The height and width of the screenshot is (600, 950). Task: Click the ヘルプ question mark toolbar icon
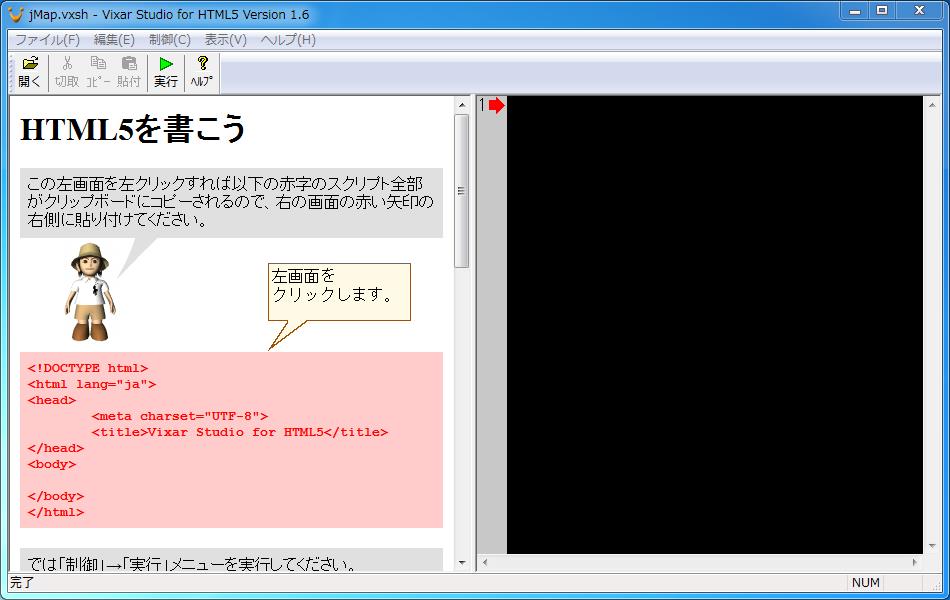coord(200,70)
